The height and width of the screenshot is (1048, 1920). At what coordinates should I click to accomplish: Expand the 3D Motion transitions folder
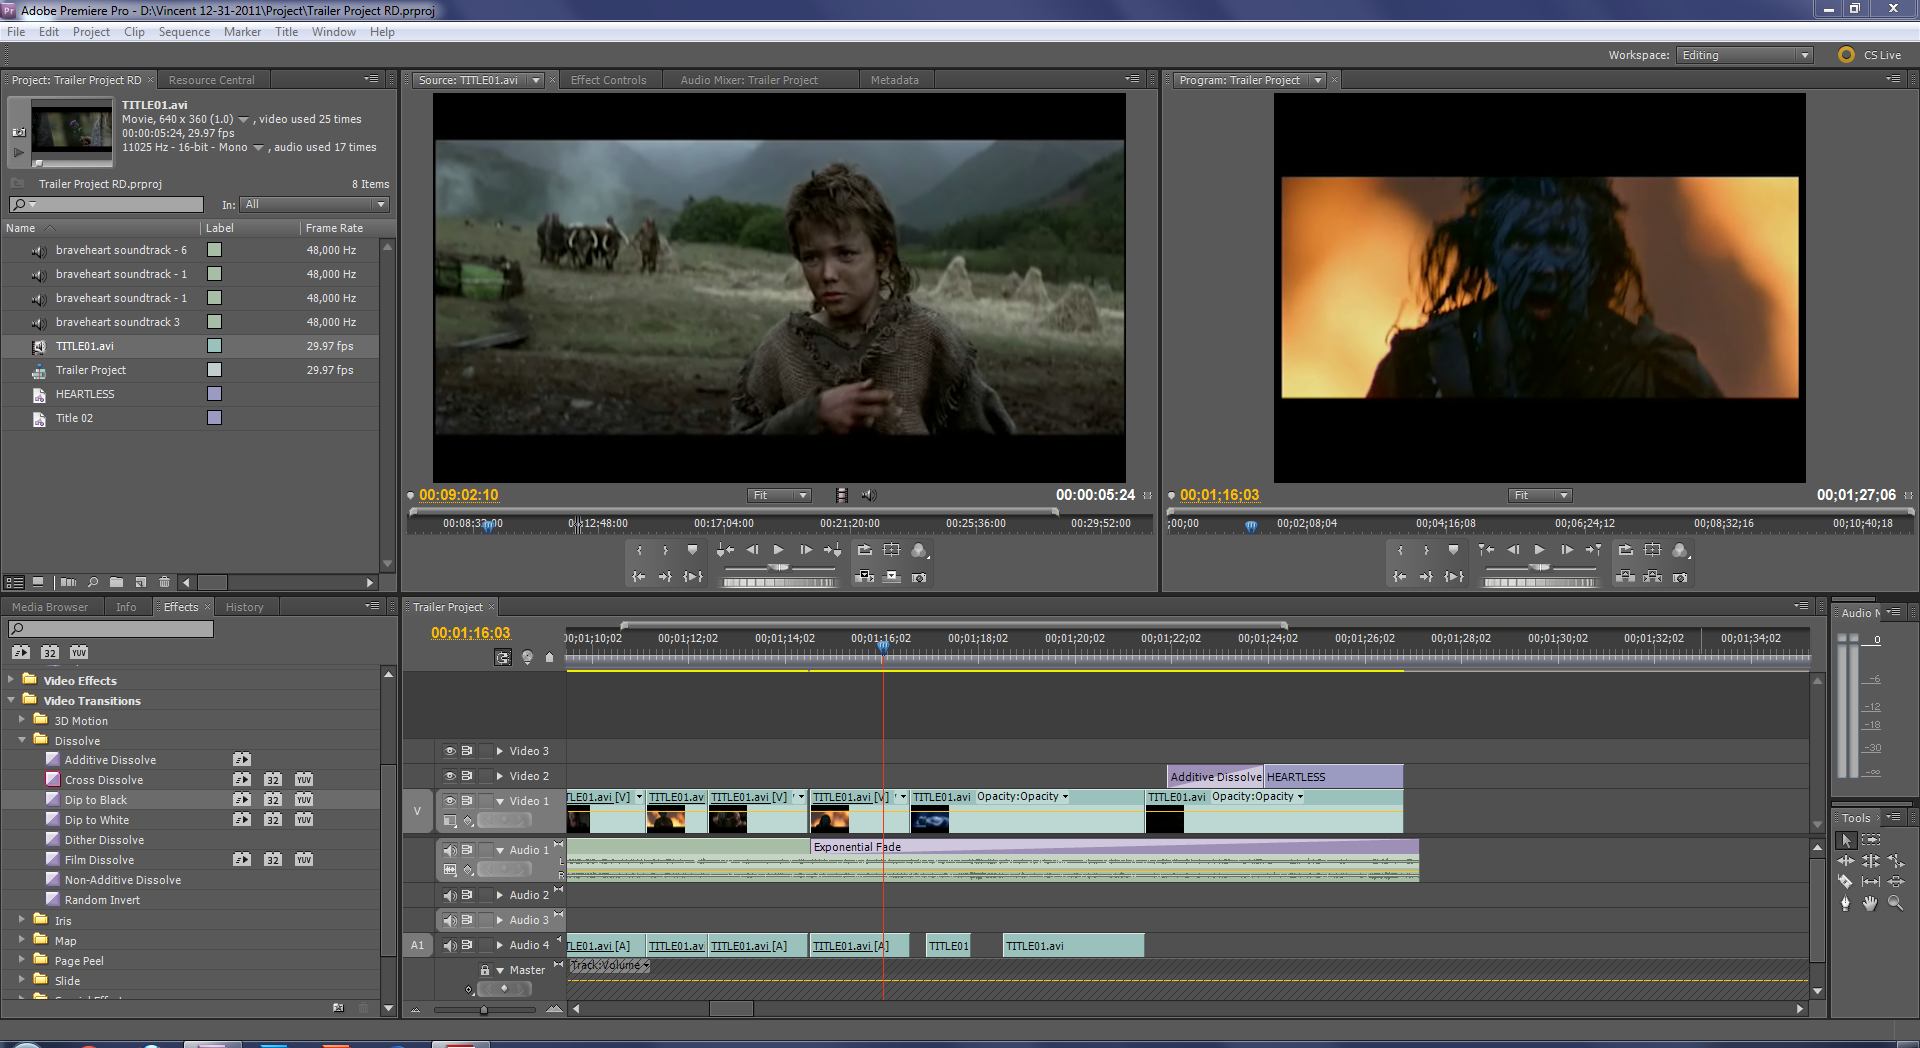pos(22,720)
